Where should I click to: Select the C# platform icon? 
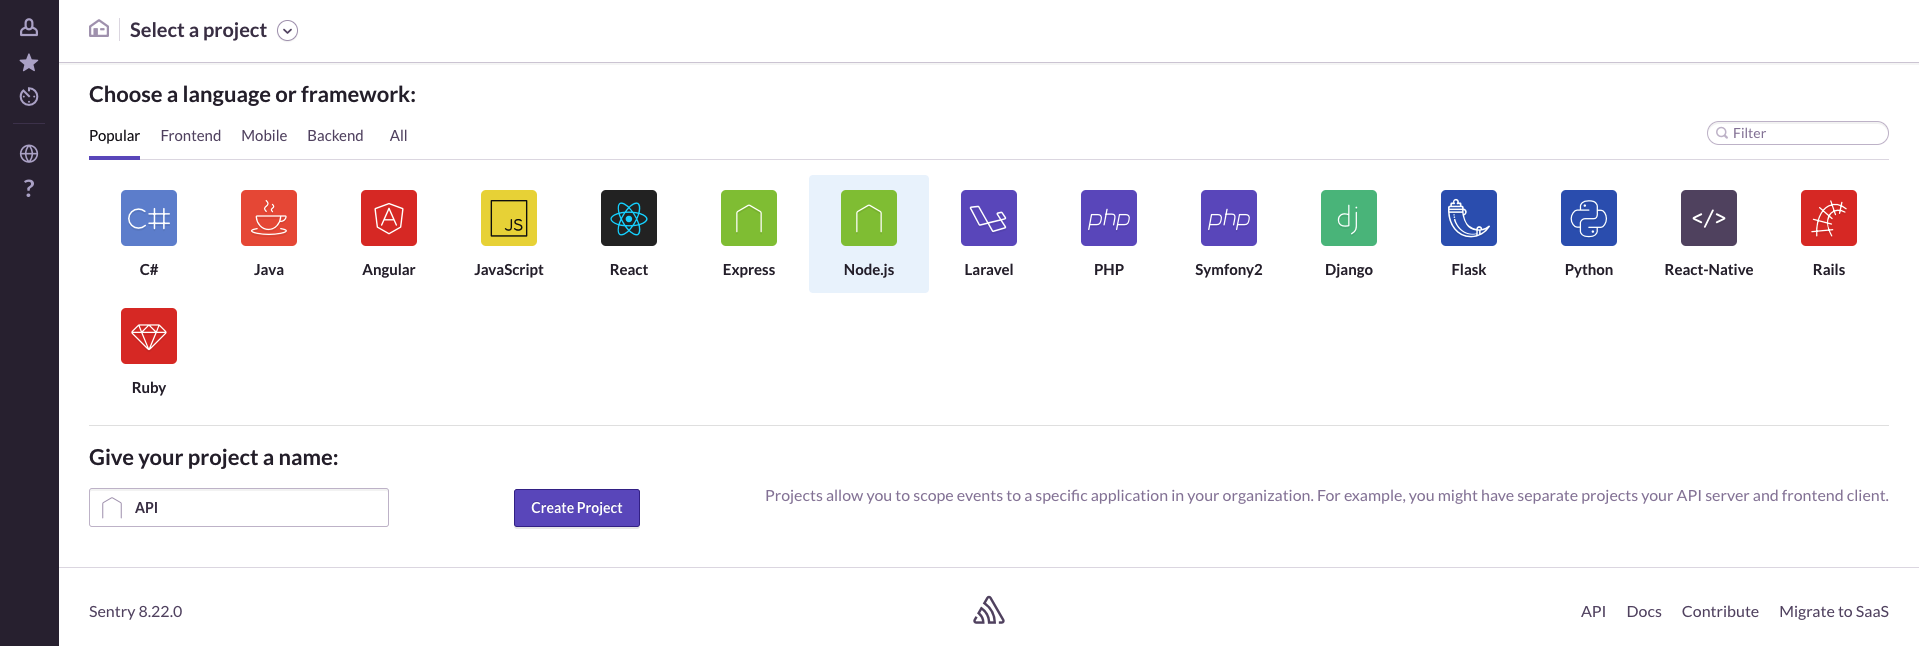[x=149, y=218]
